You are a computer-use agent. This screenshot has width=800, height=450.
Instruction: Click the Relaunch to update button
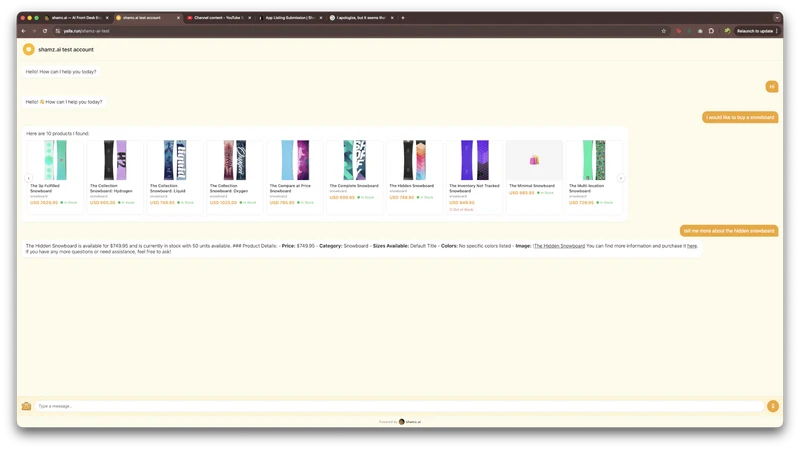(755, 31)
